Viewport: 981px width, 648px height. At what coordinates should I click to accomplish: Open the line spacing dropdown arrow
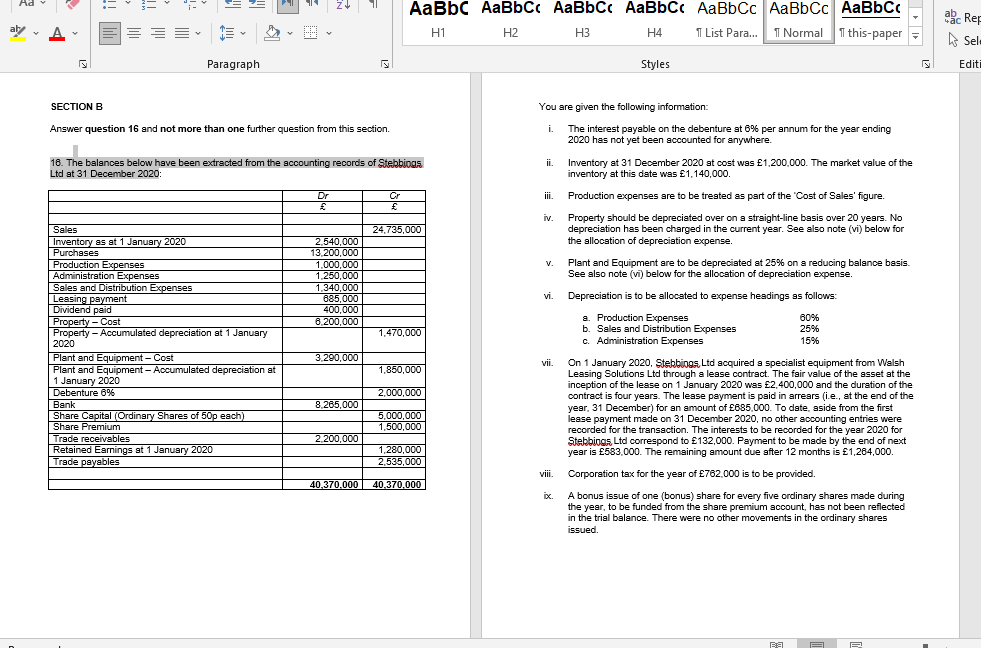[243, 33]
